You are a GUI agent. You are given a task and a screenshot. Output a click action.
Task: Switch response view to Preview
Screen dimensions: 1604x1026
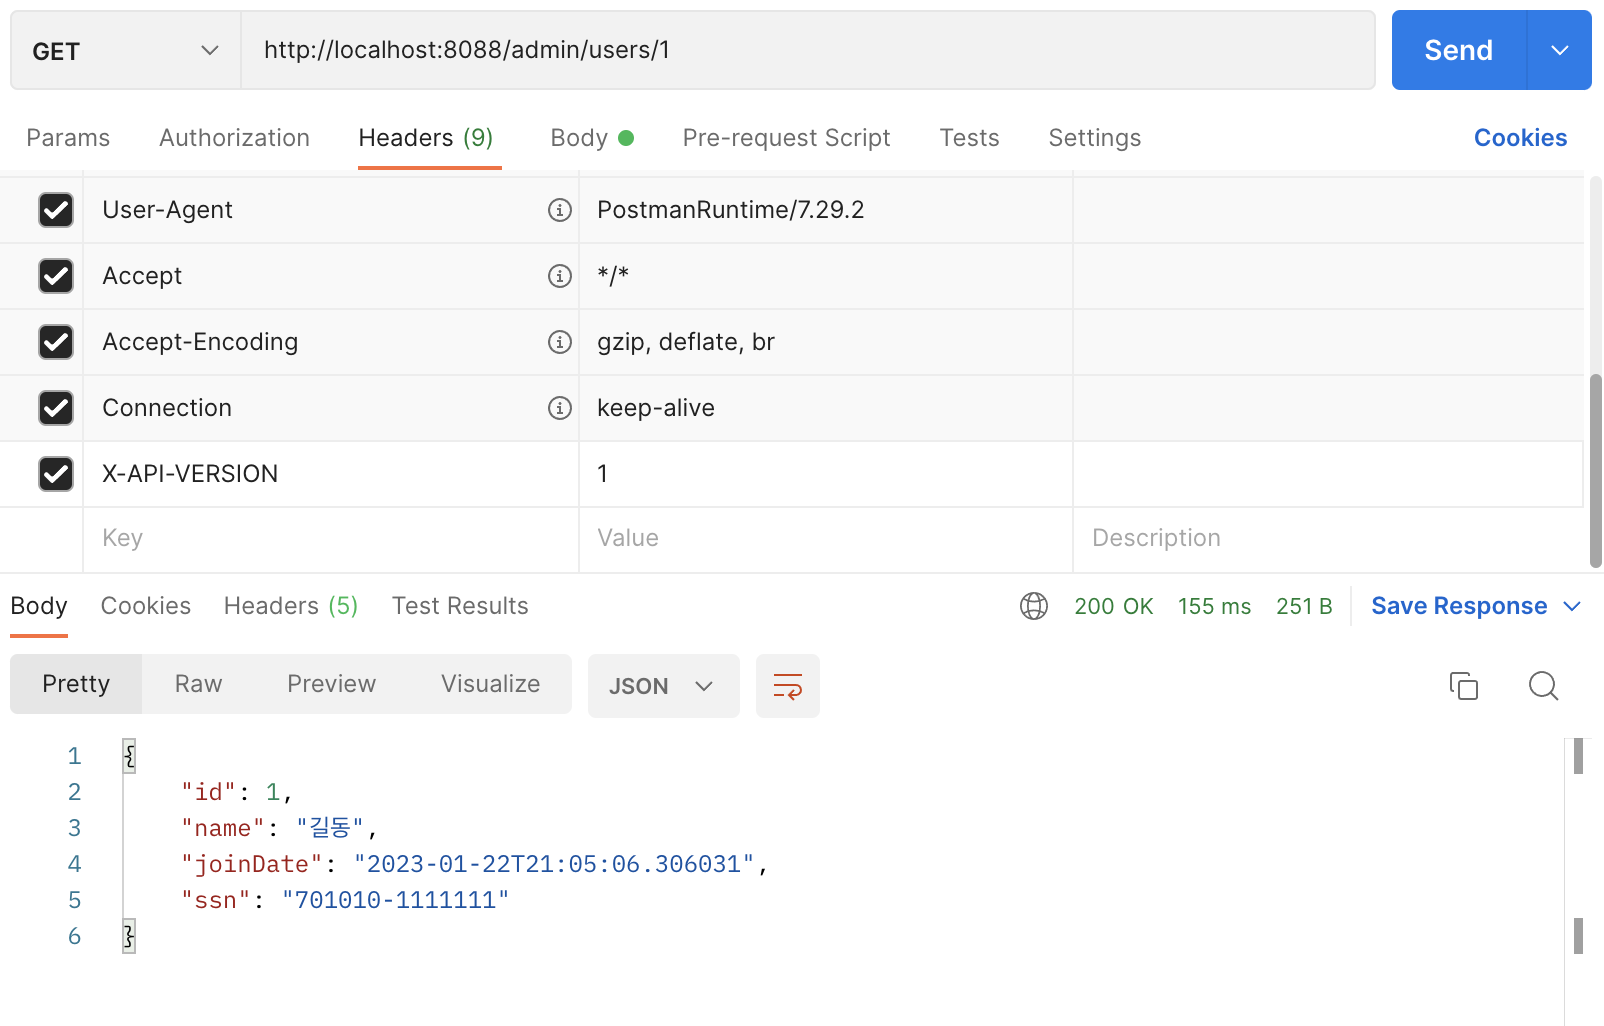pos(332,684)
